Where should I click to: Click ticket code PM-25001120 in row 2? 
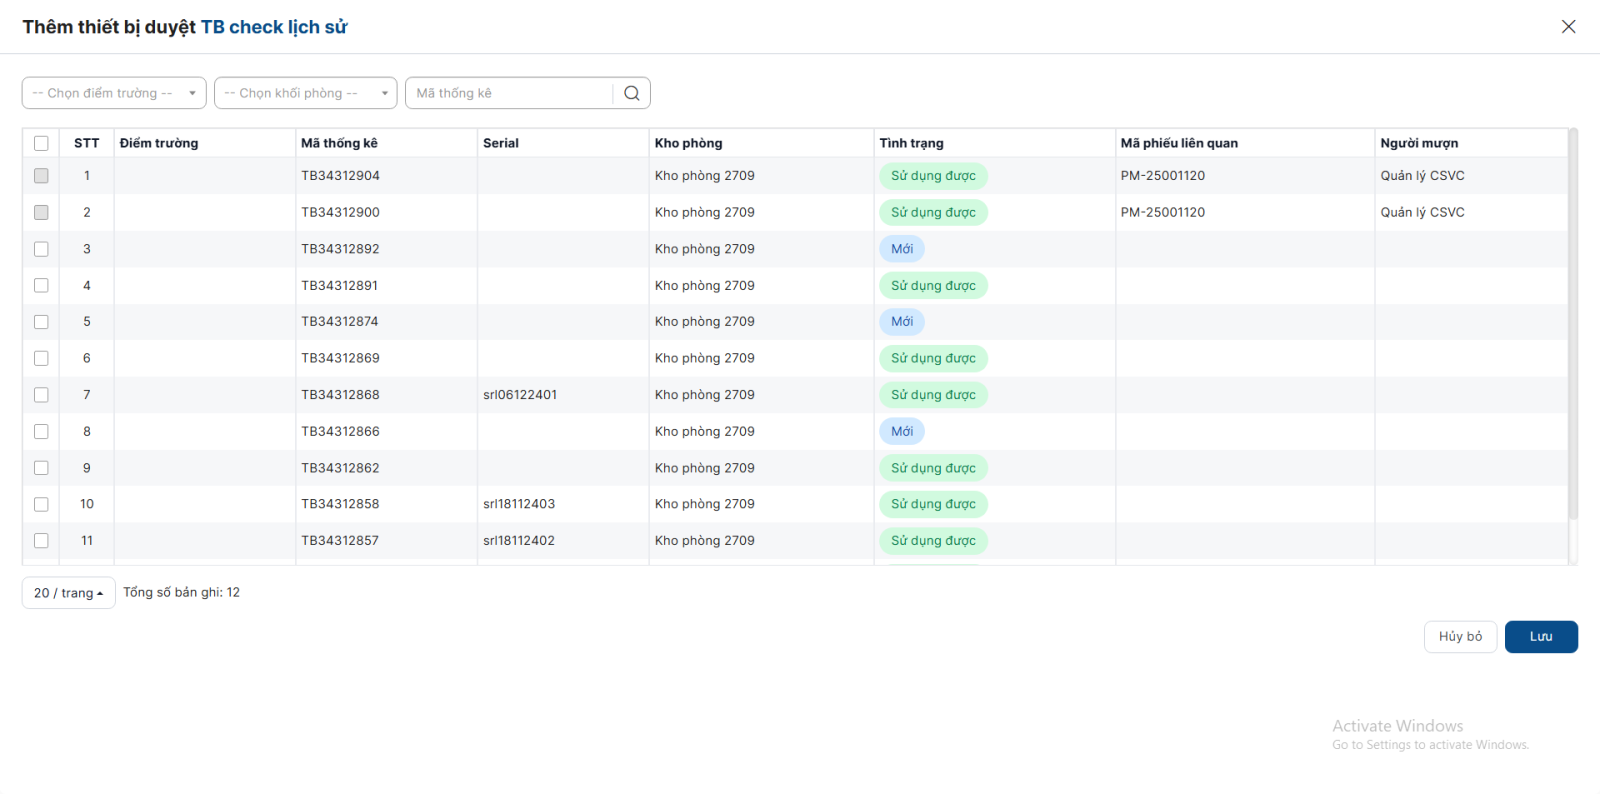point(1162,212)
